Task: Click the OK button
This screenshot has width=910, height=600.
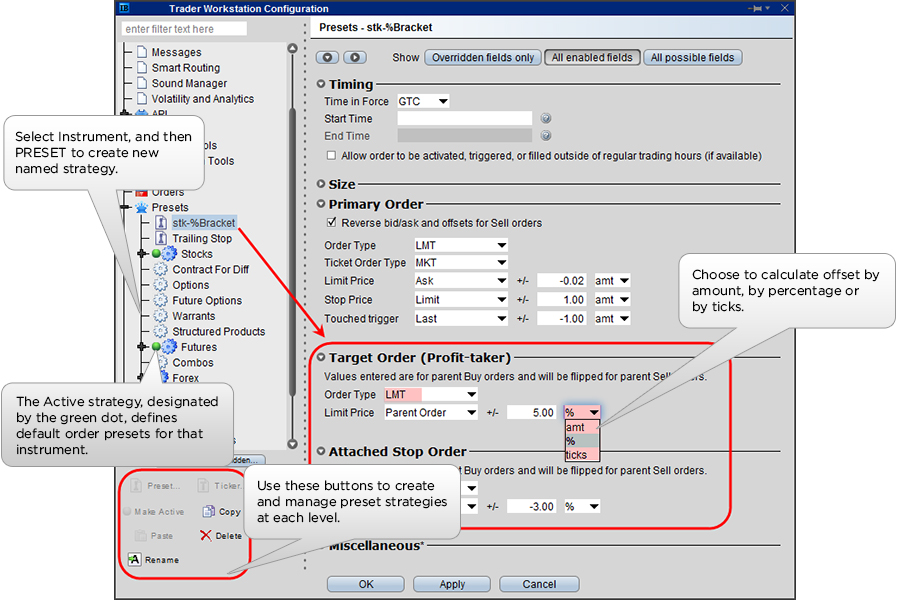Action: [x=366, y=584]
